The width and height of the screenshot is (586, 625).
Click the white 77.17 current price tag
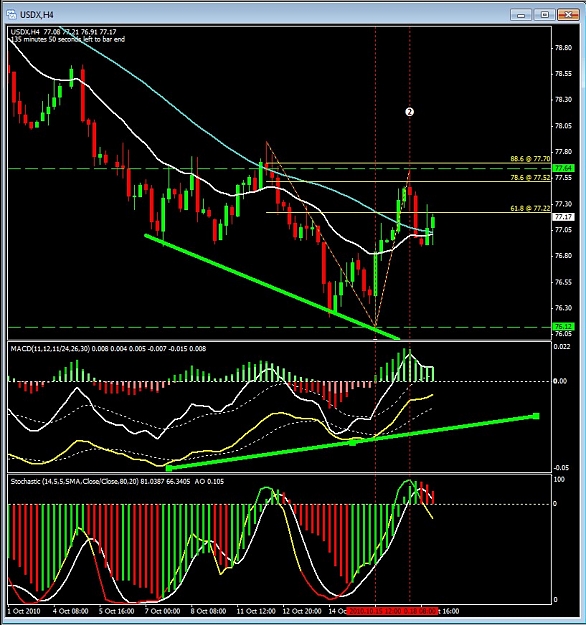(564, 217)
